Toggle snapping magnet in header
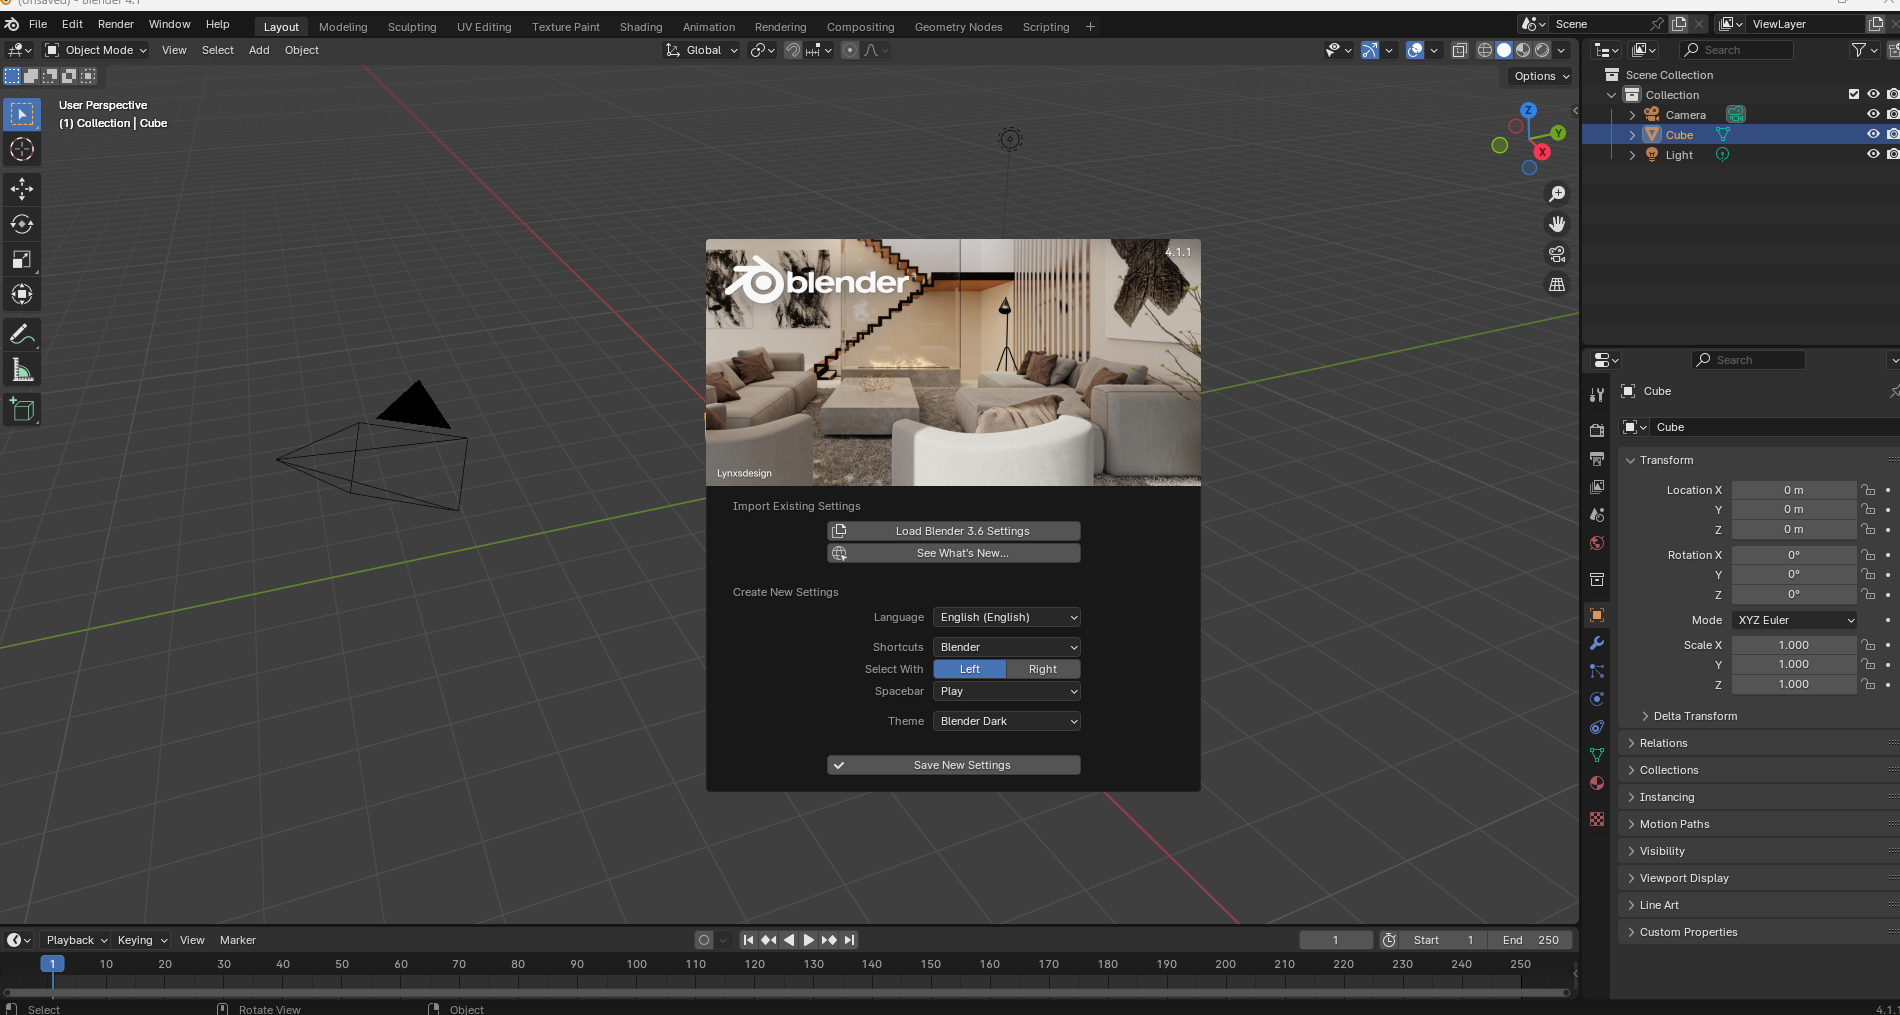The image size is (1900, 1015). point(792,50)
